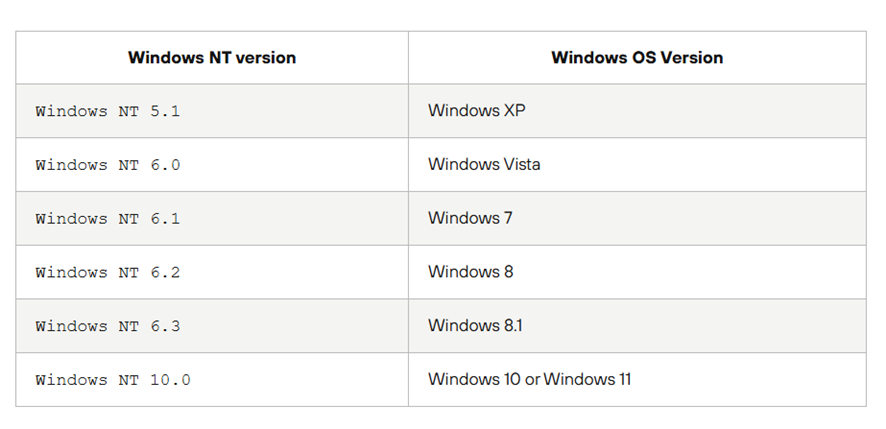Screen dimensions: 886x429
Task: Click the word Vista in the table
Action: pyautogui.click(x=520, y=165)
